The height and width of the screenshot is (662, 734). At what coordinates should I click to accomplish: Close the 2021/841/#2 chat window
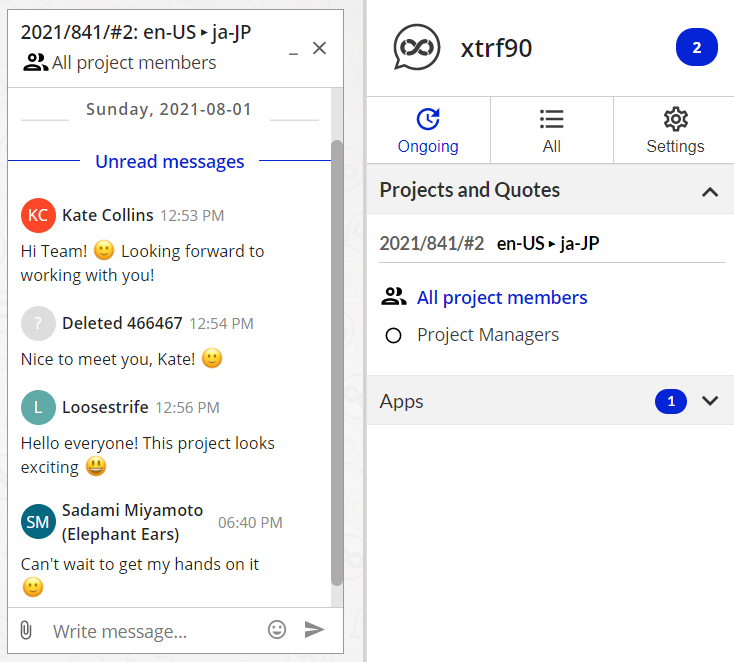pyautogui.click(x=319, y=48)
